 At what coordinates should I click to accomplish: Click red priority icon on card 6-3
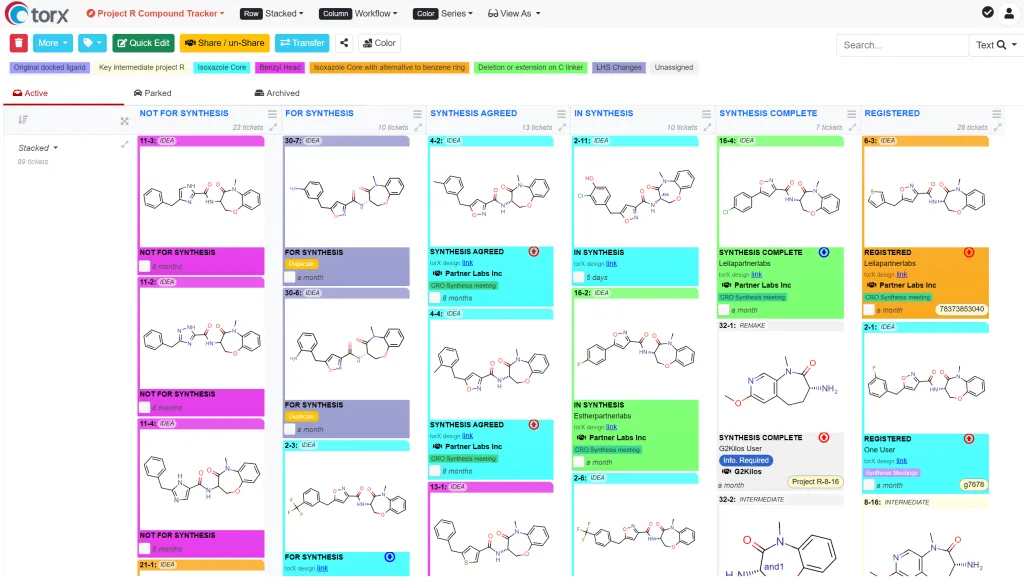[x=968, y=252]
